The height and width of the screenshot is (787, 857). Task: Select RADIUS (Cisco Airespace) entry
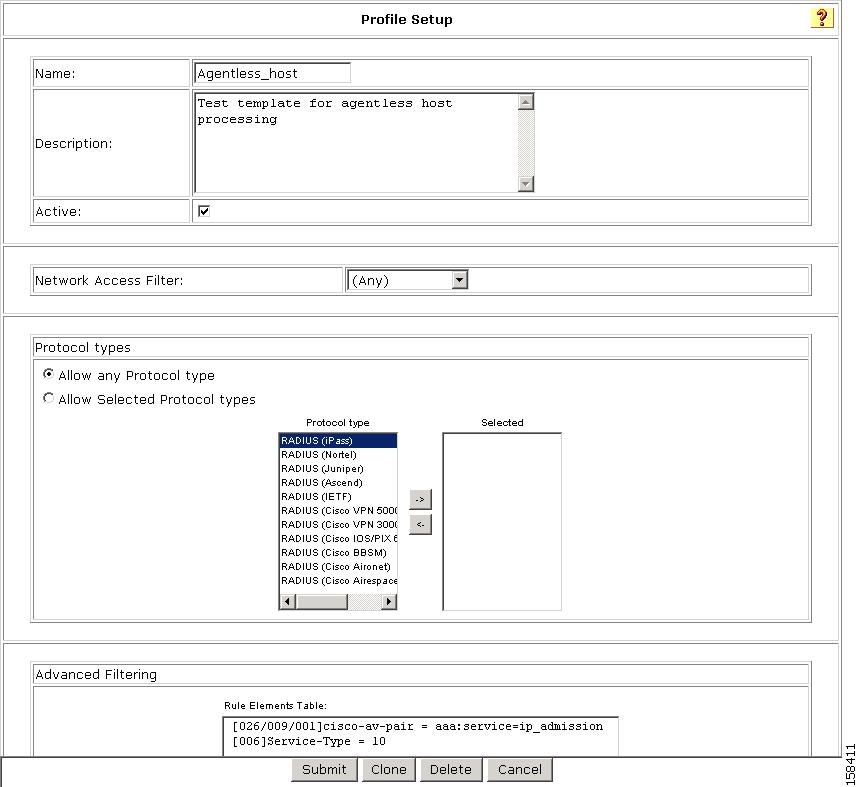pyautogui.click(x=338, y=580)
